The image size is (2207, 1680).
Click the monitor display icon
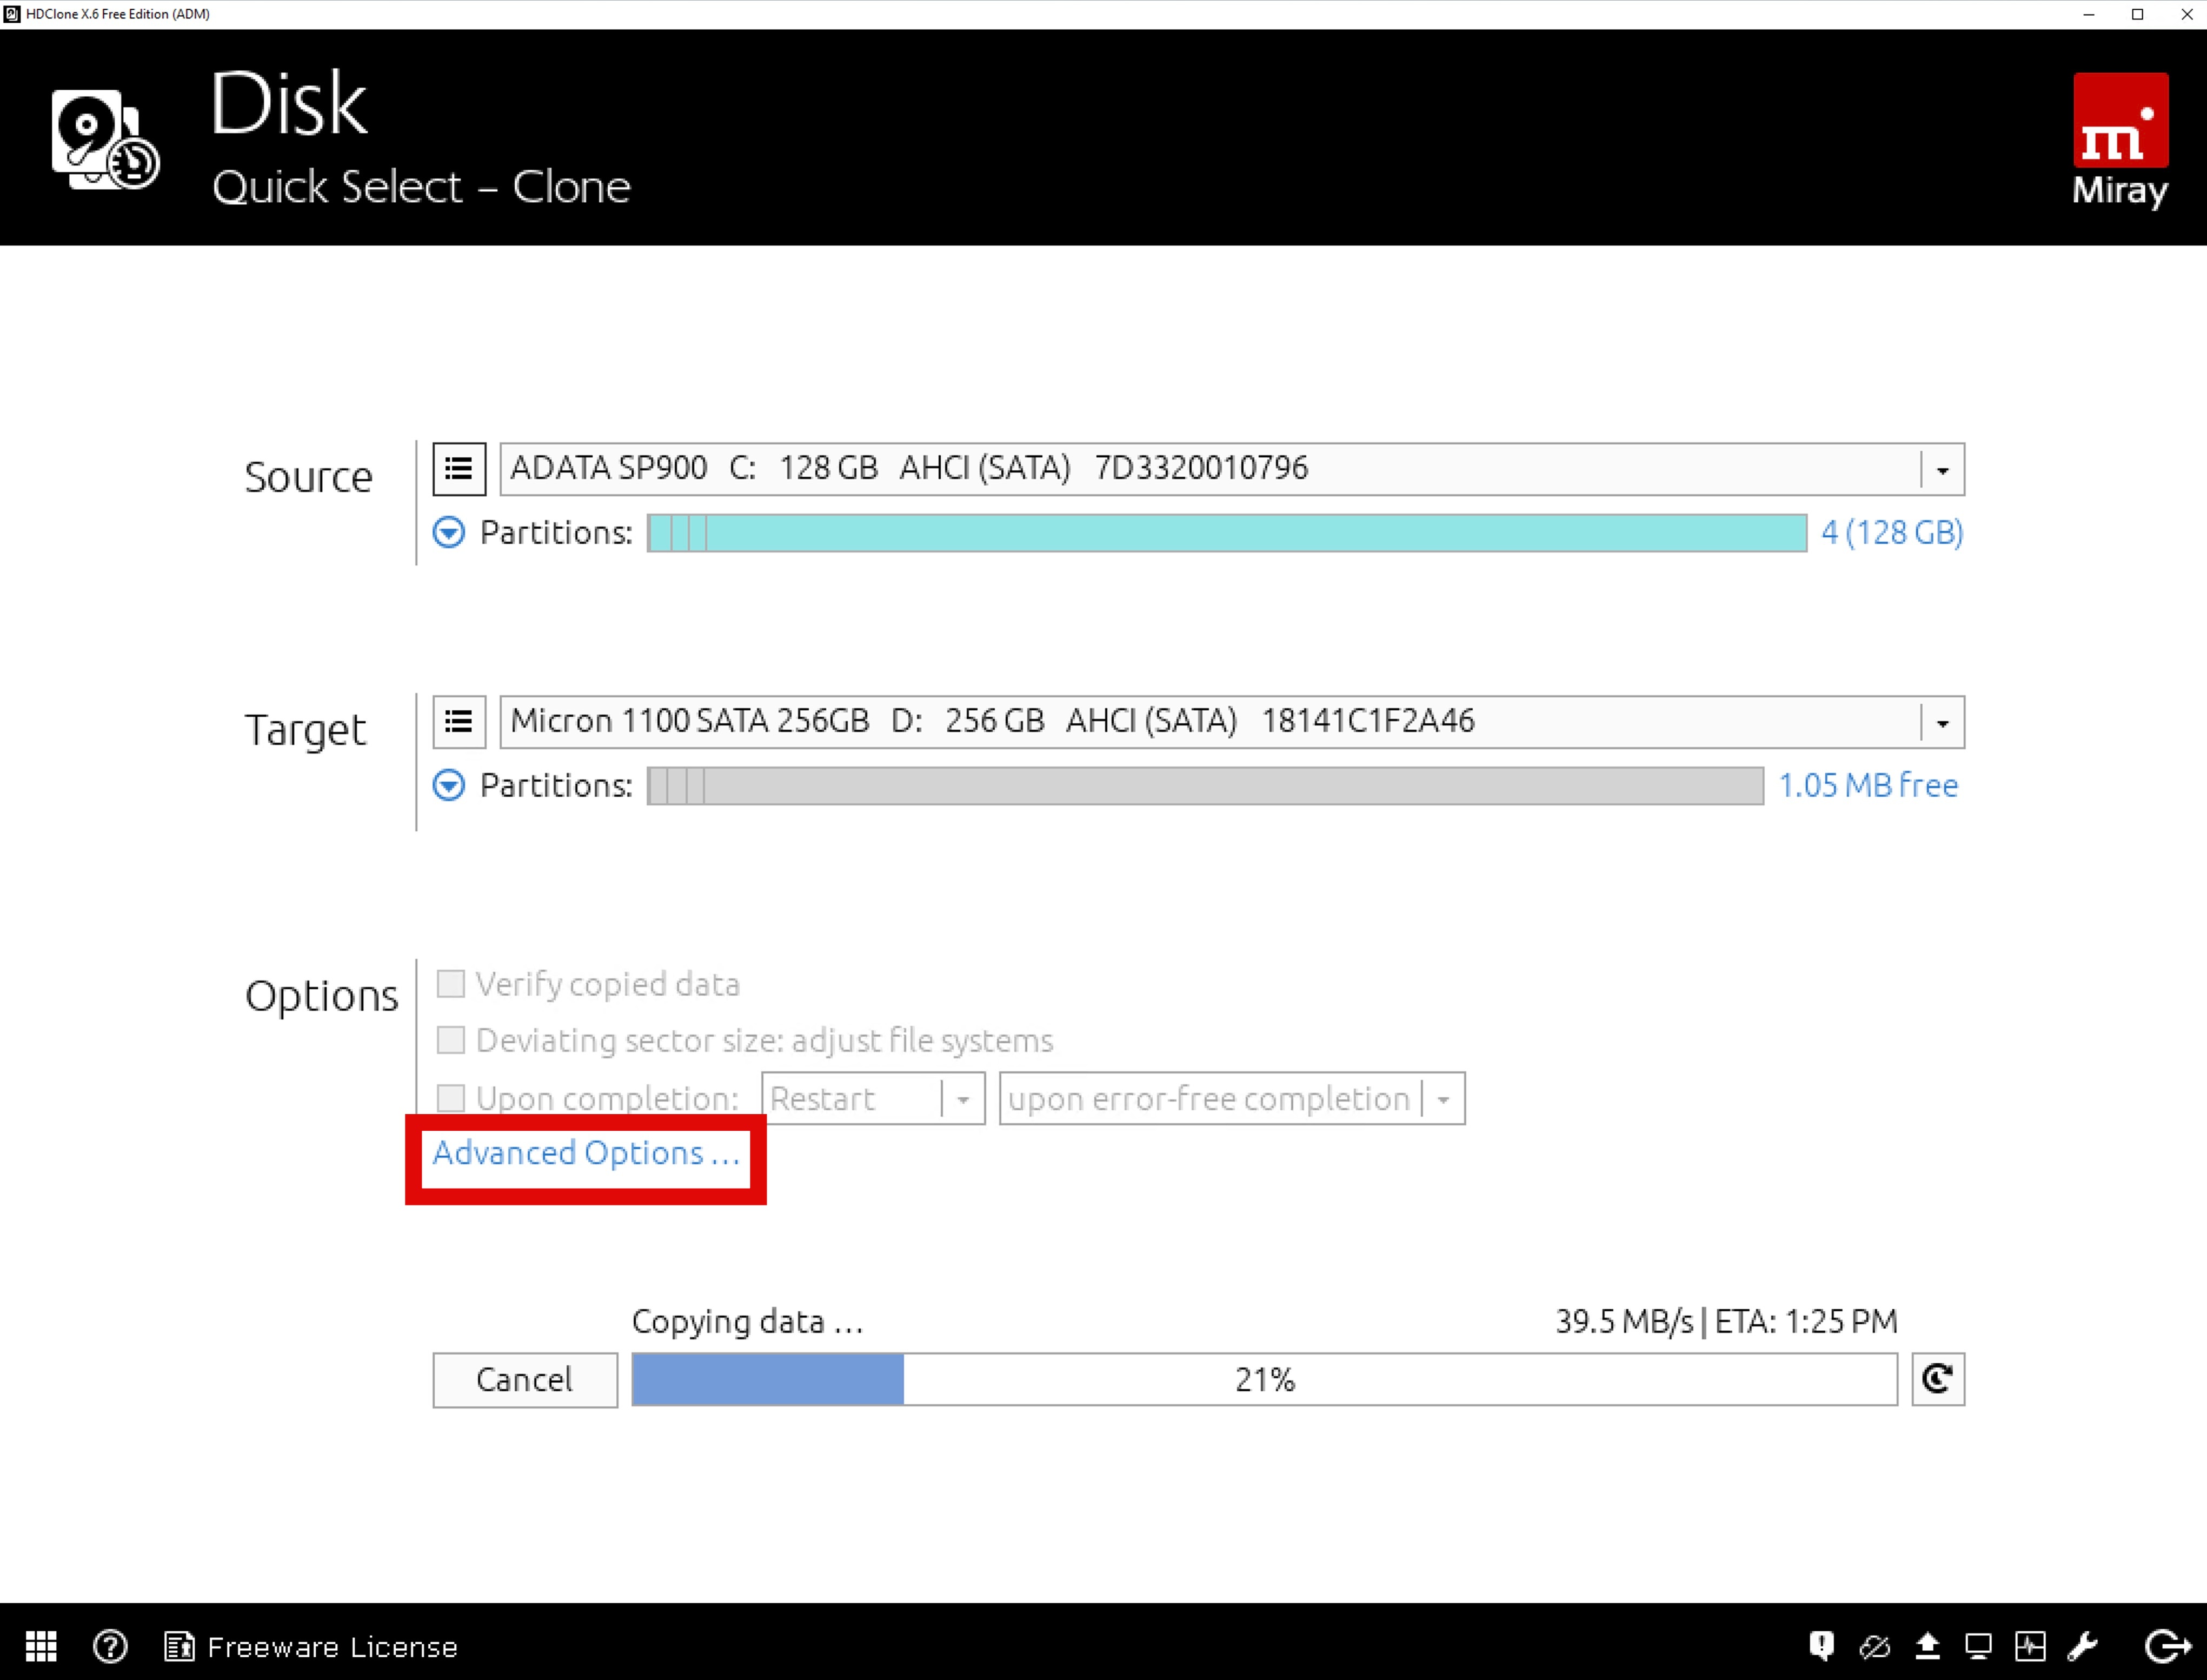click(1978, 1645)
